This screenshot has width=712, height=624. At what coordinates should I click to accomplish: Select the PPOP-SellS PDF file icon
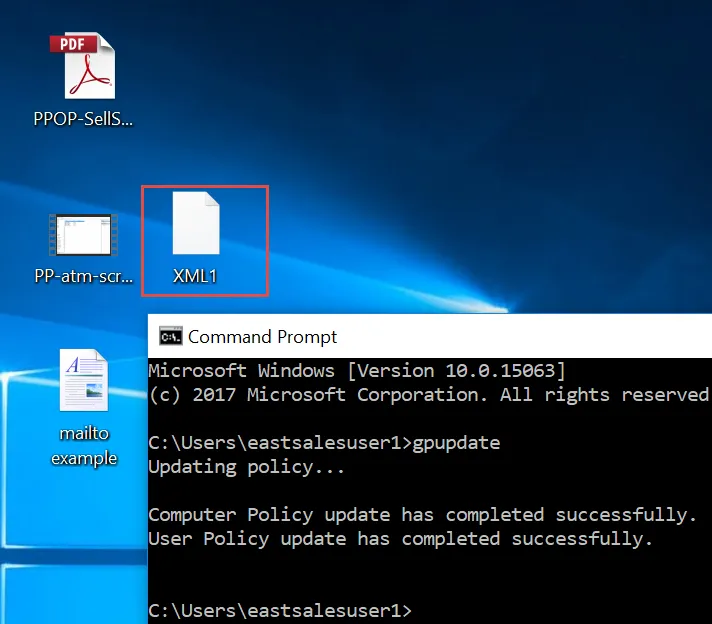tap(84, 66)
